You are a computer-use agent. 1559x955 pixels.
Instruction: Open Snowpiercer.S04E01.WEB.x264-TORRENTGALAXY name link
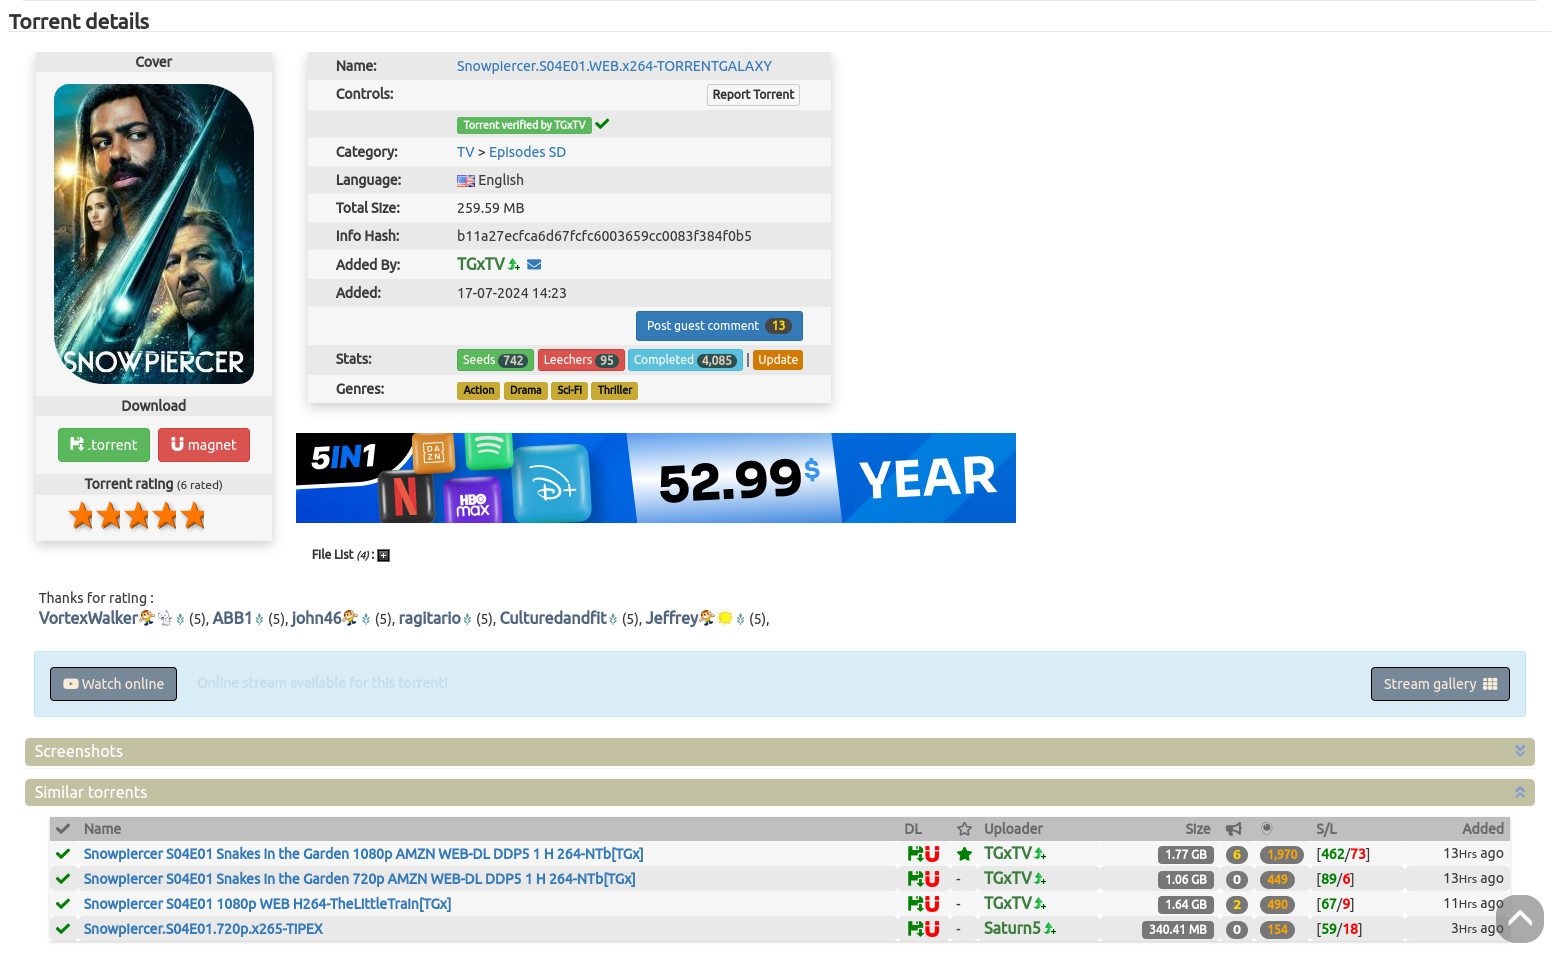pyautogui.click(x=614, y=67)
